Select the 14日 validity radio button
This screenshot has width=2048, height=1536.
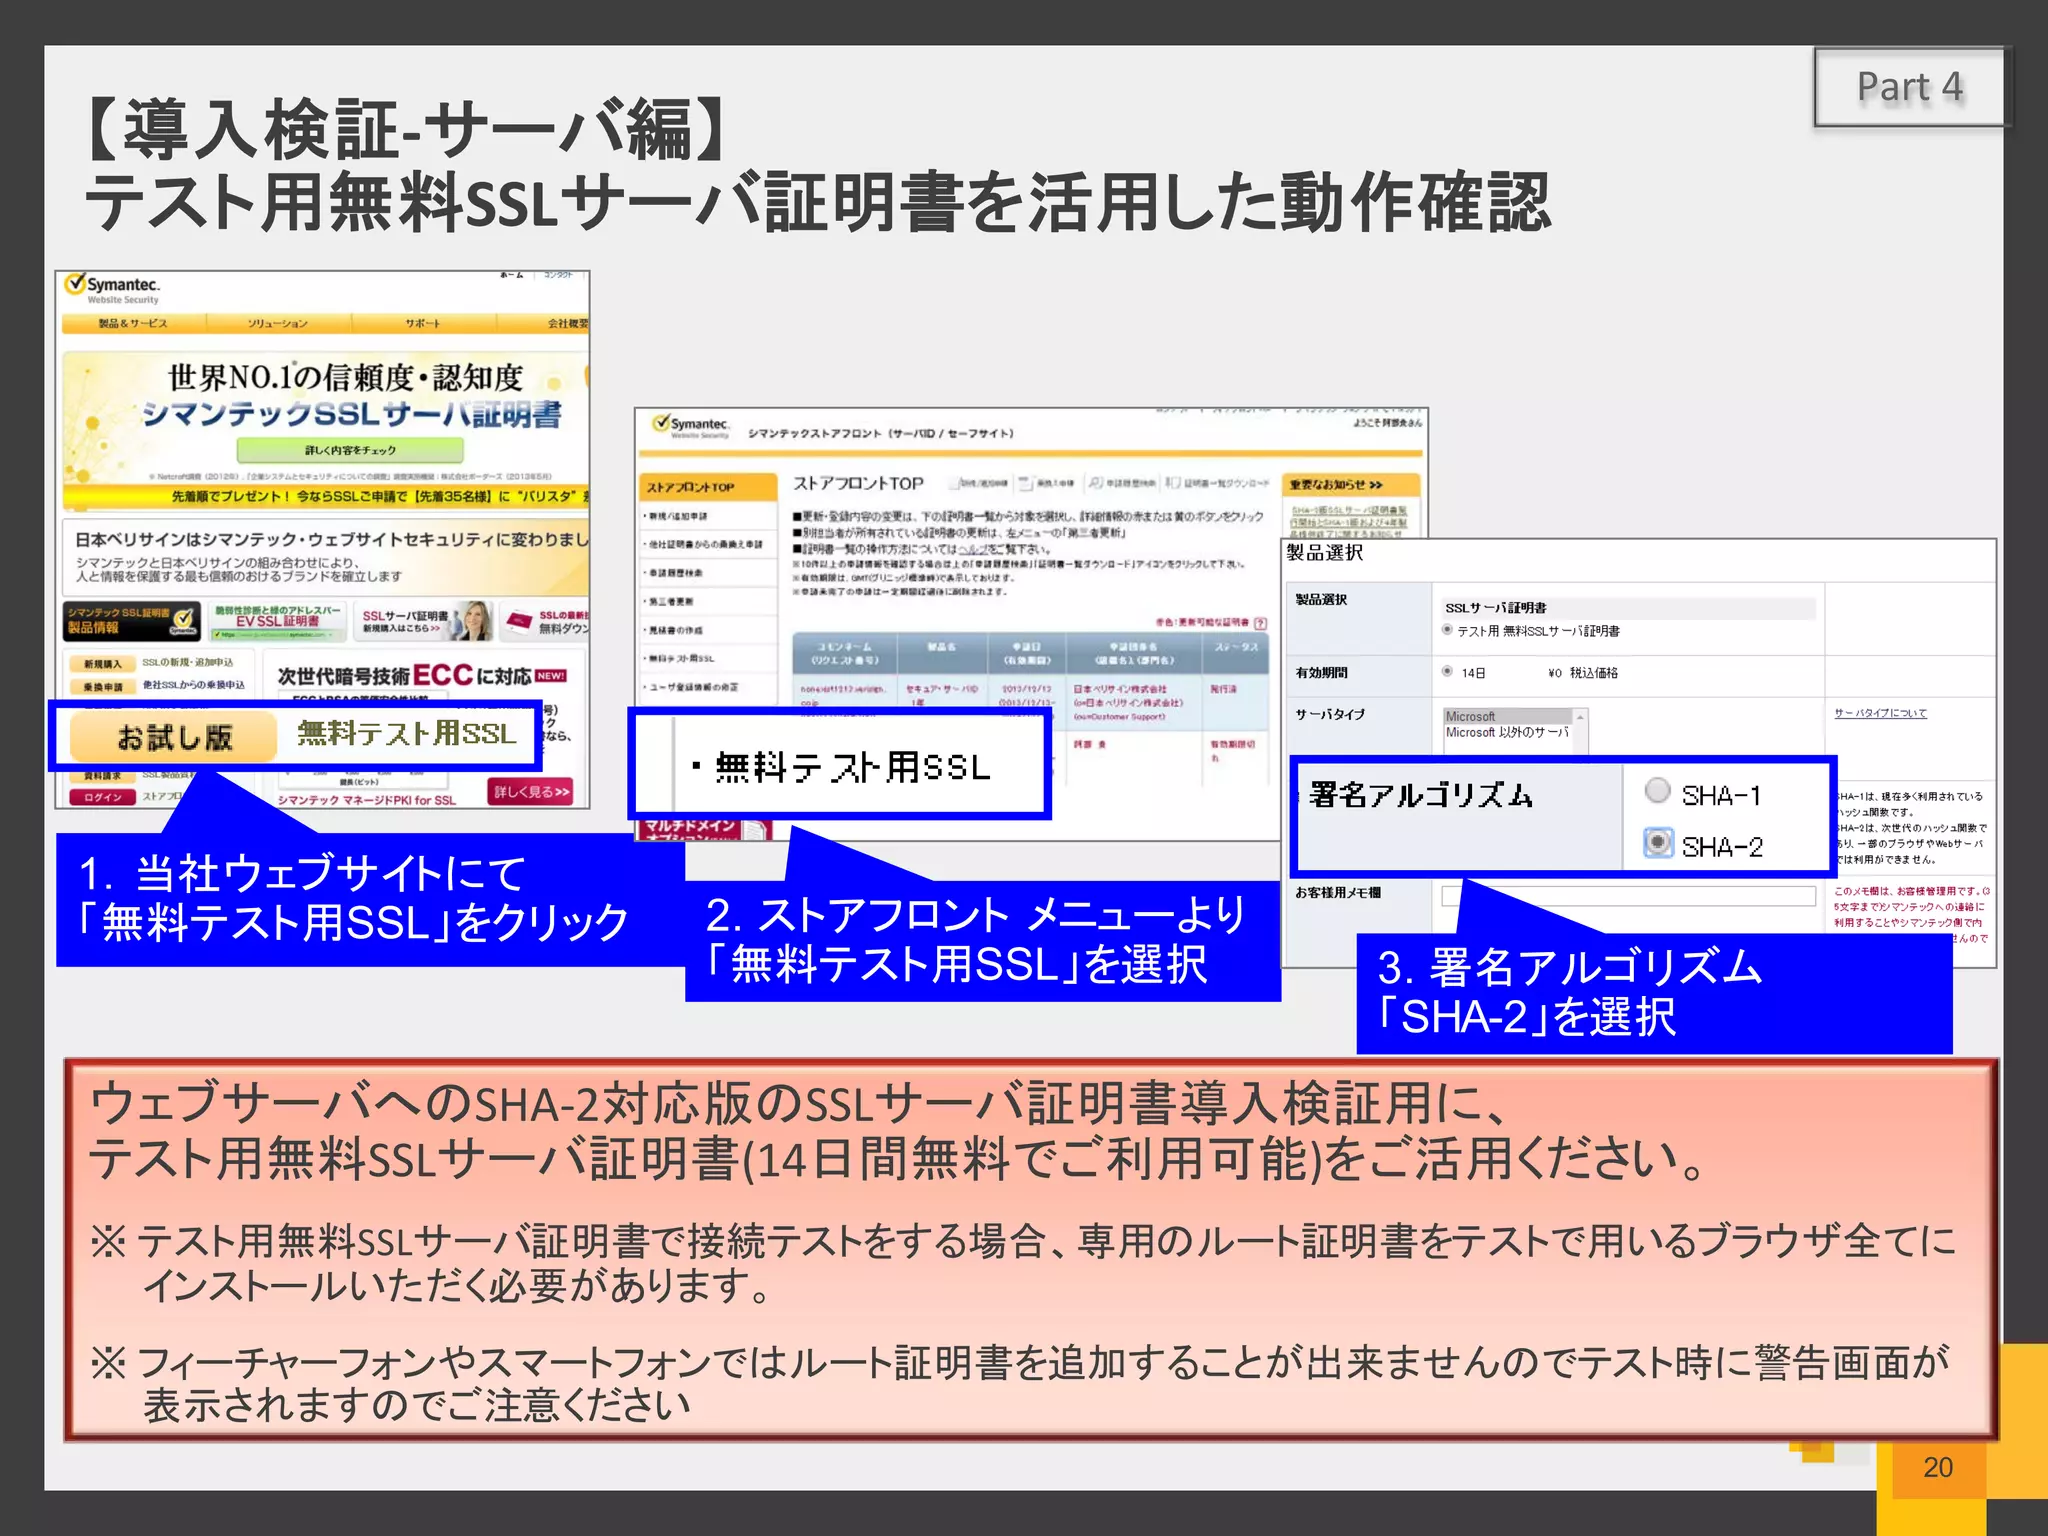pos(1448,672)
